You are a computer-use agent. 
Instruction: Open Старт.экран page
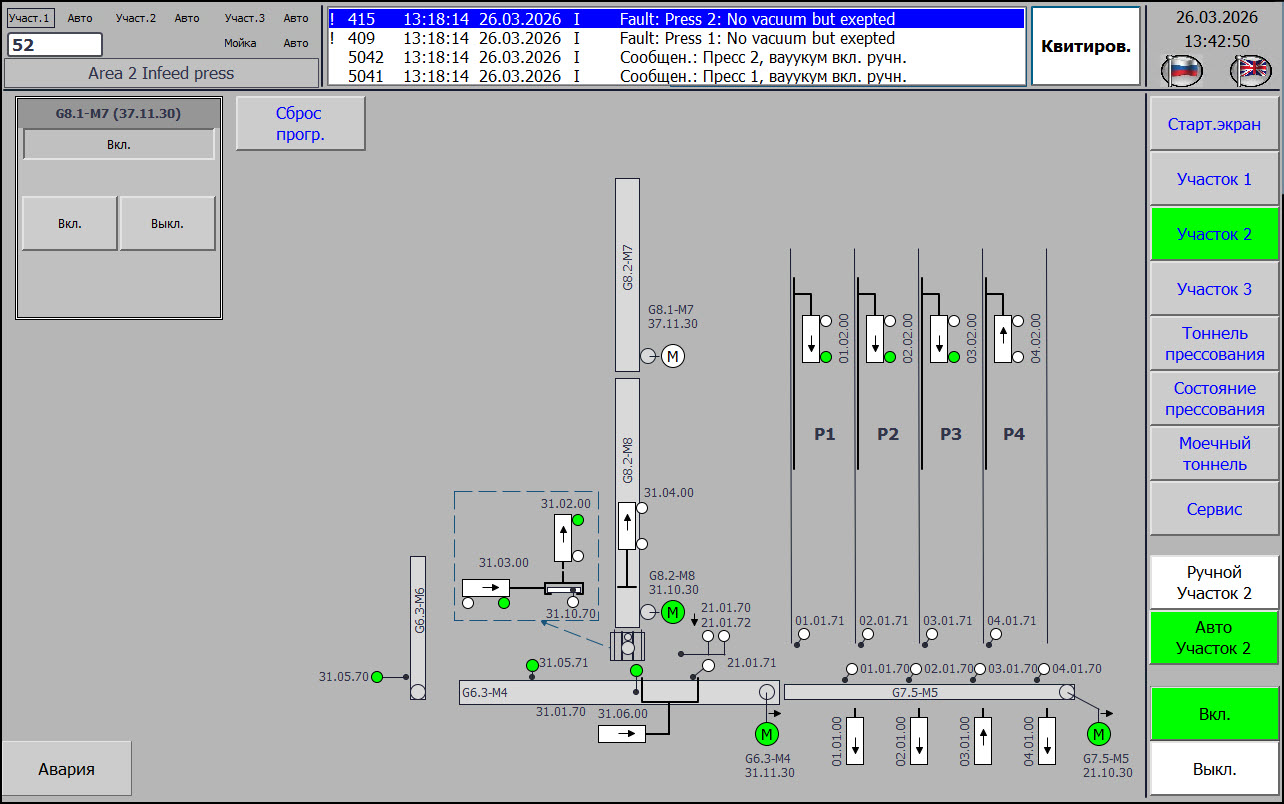1214,125
